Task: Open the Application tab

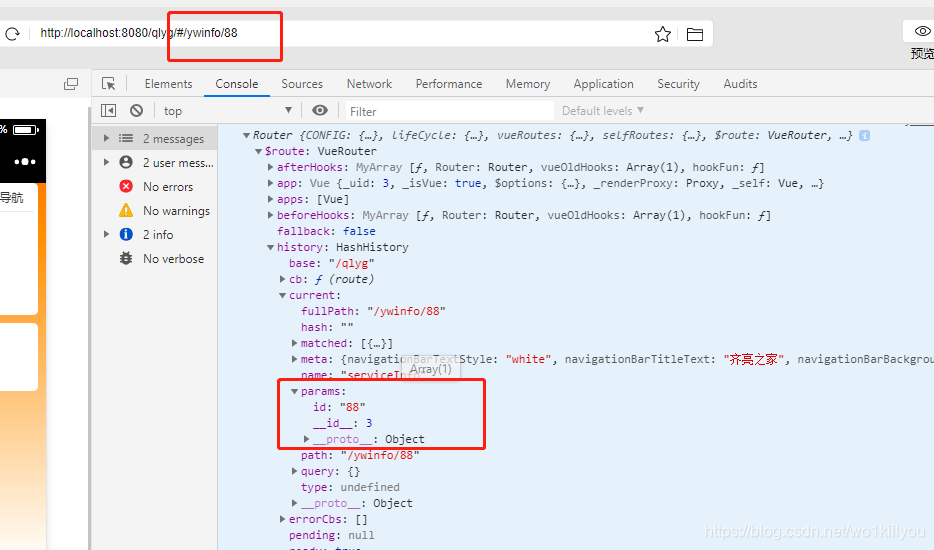Action: point(603,84)
